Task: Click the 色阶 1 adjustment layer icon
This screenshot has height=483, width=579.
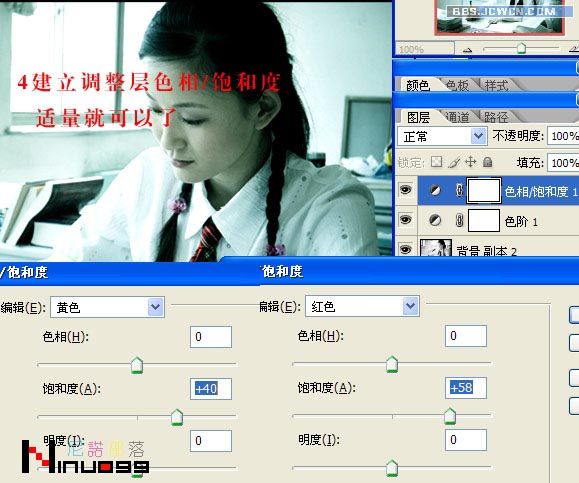Action: (435, 220)
